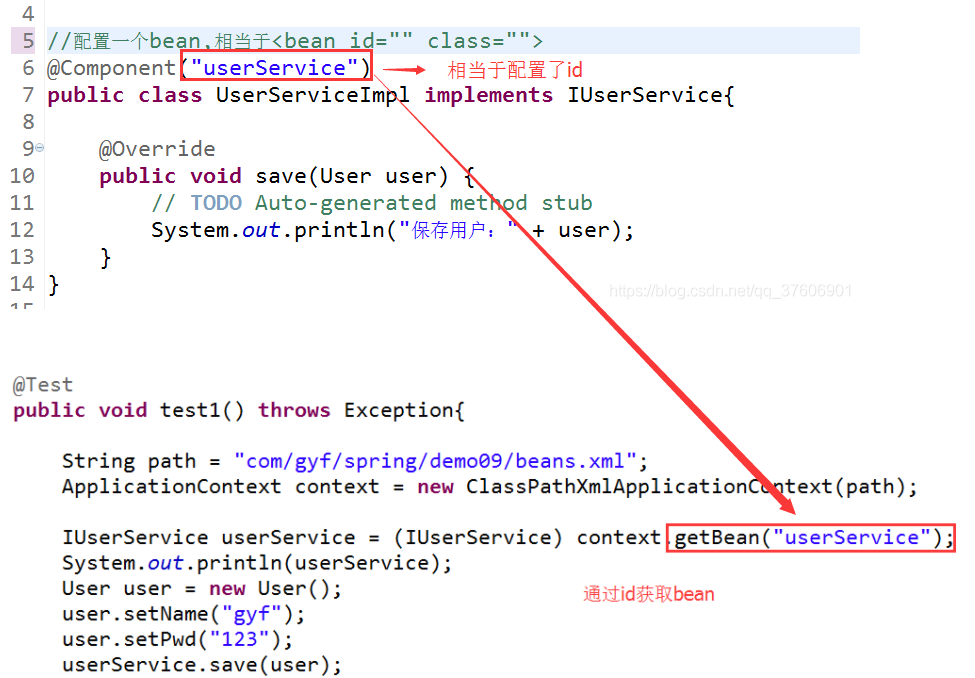Click the println call with "保存用户" string
The width and height of the screenshot is (975, 678).
tap(392, 230)
